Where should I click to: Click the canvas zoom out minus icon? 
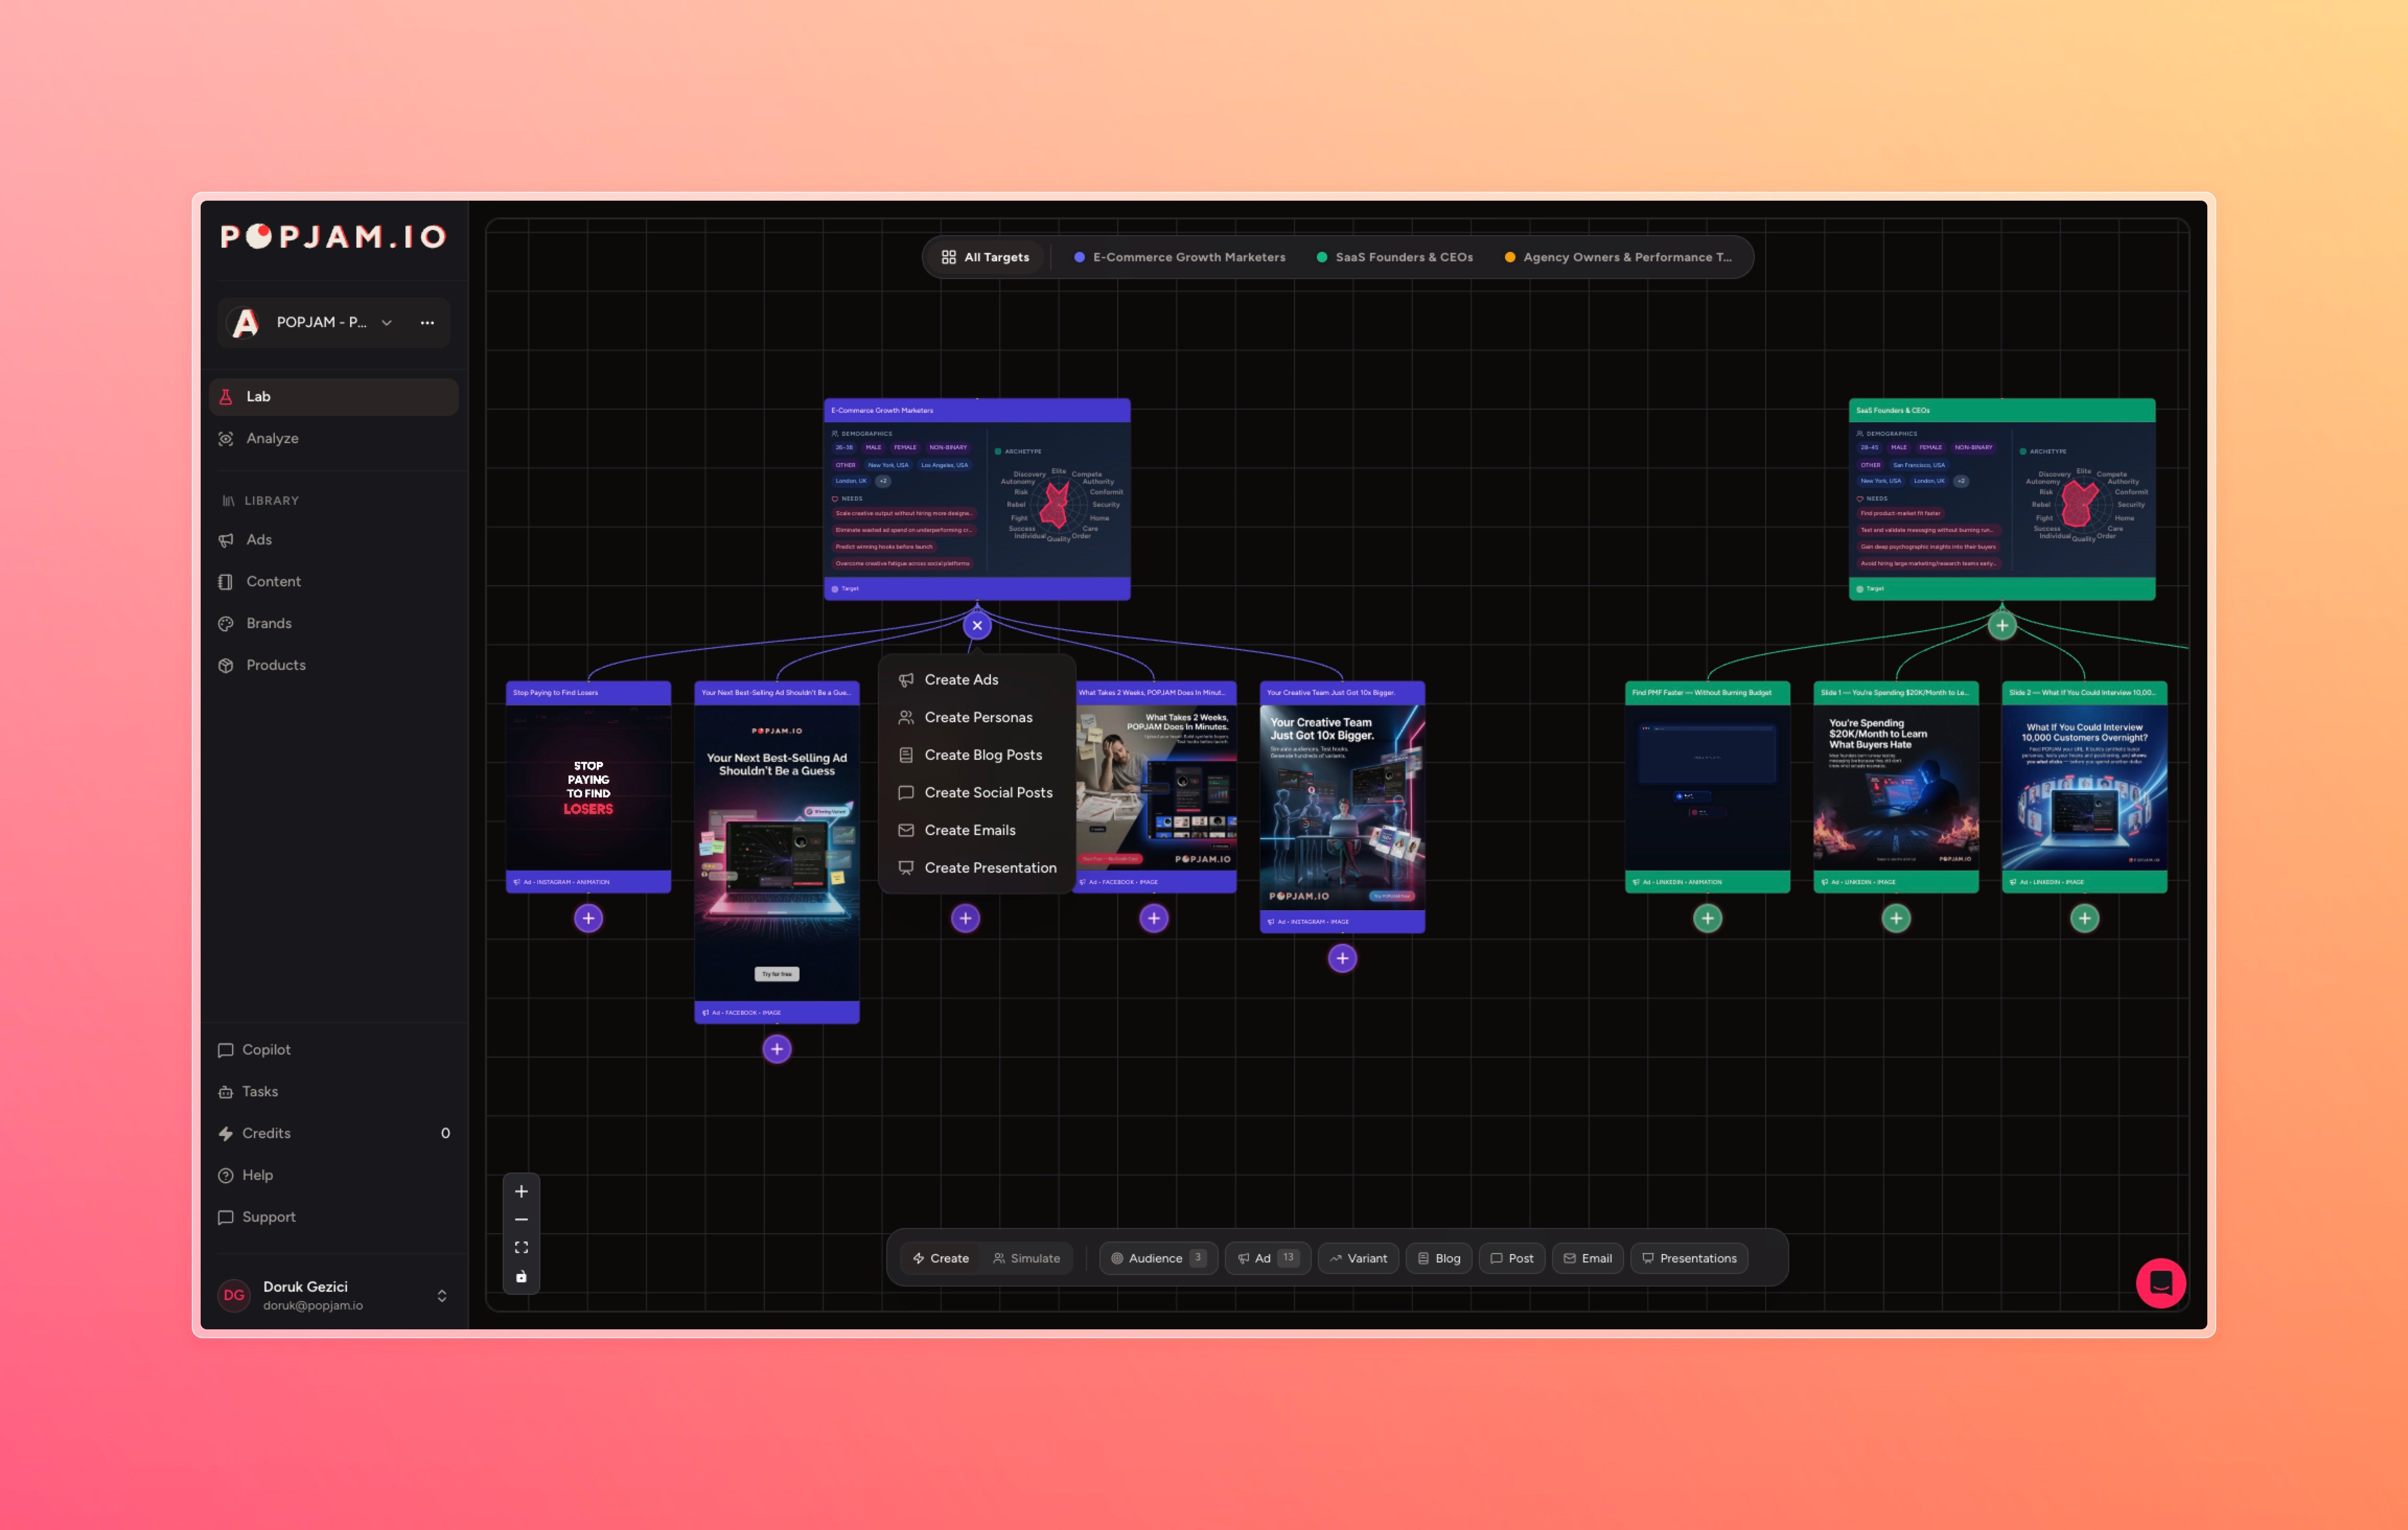tap(521, 1219)
